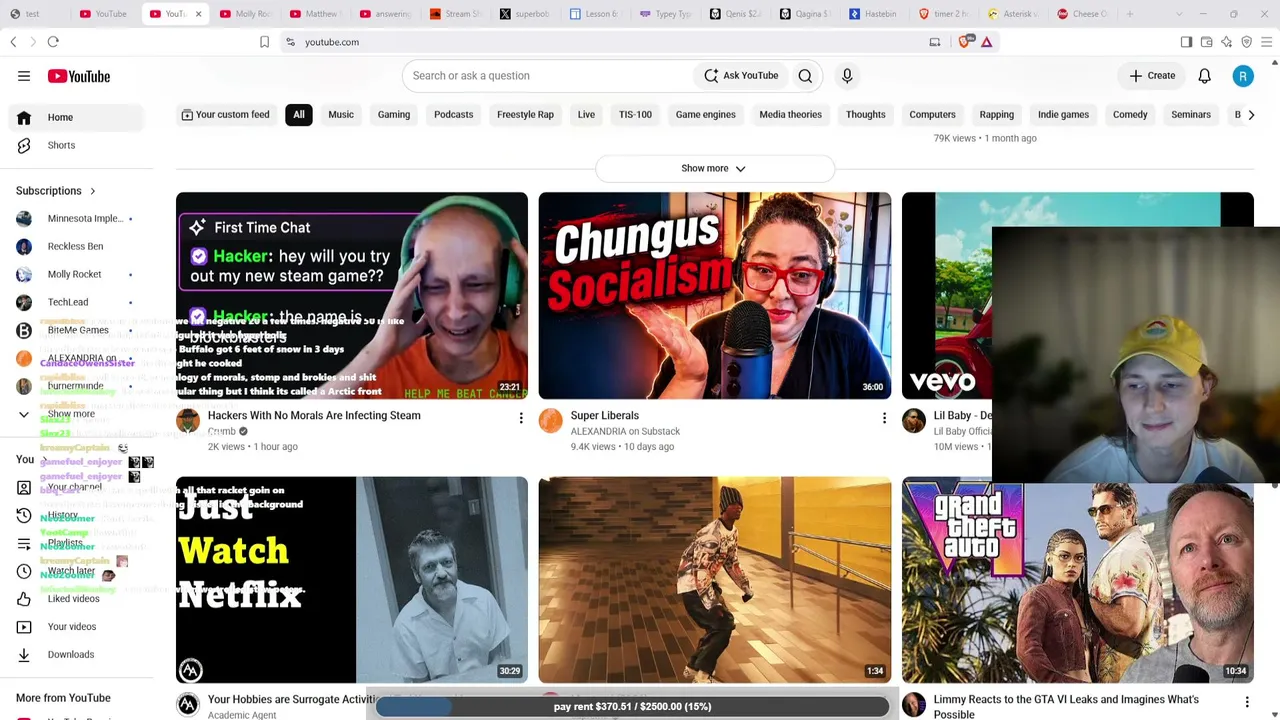
Task: Open the Hackers With No Morals video title
Action: tap(314, 416)
